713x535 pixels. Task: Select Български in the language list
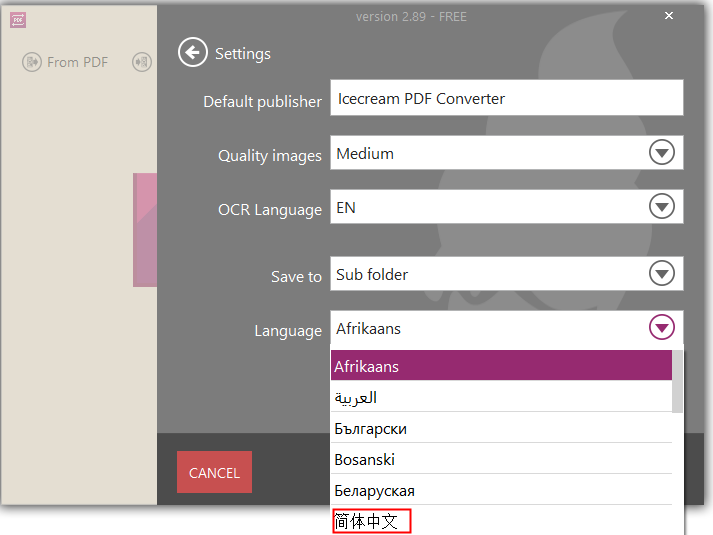[x=501, y=428]
